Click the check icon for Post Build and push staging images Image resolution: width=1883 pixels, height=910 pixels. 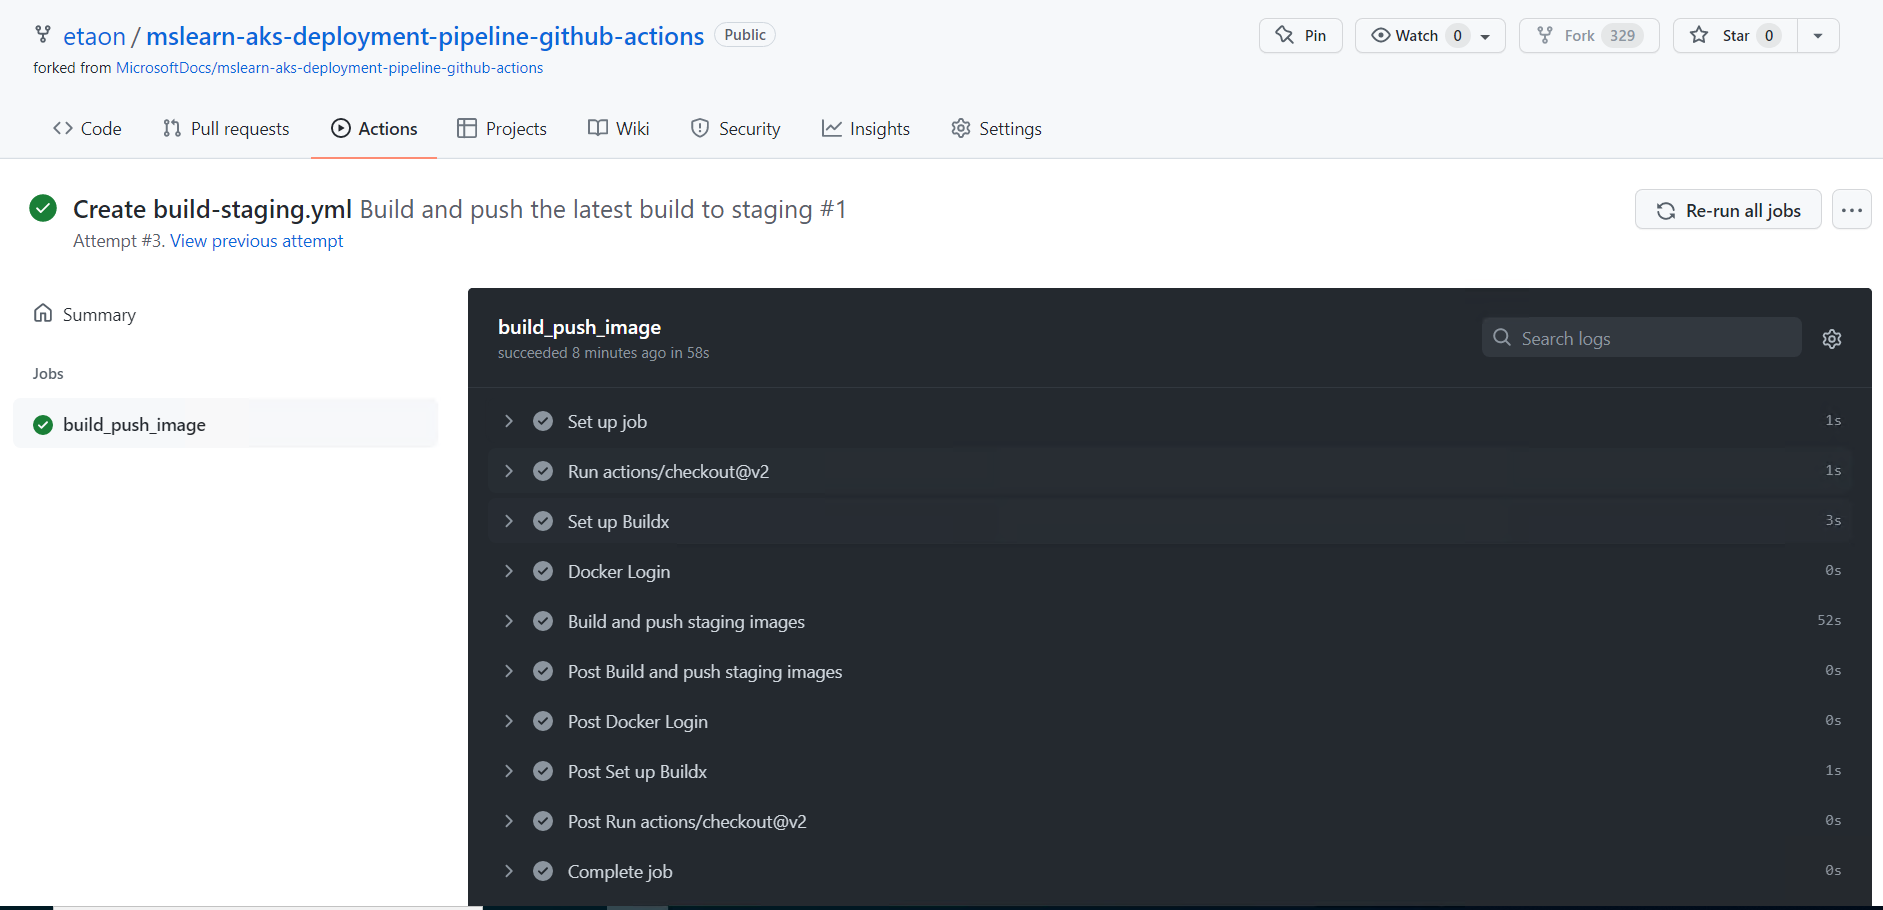click(543, 671)
